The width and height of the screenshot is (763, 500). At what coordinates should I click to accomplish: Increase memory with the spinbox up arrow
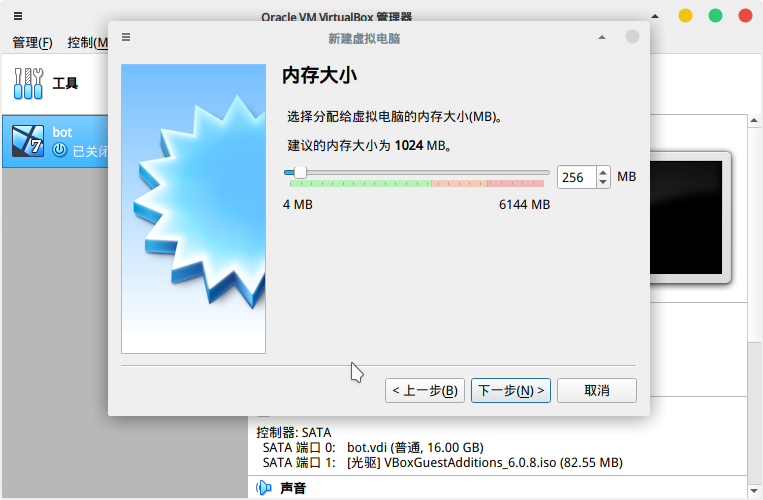(x=602, y=171)
